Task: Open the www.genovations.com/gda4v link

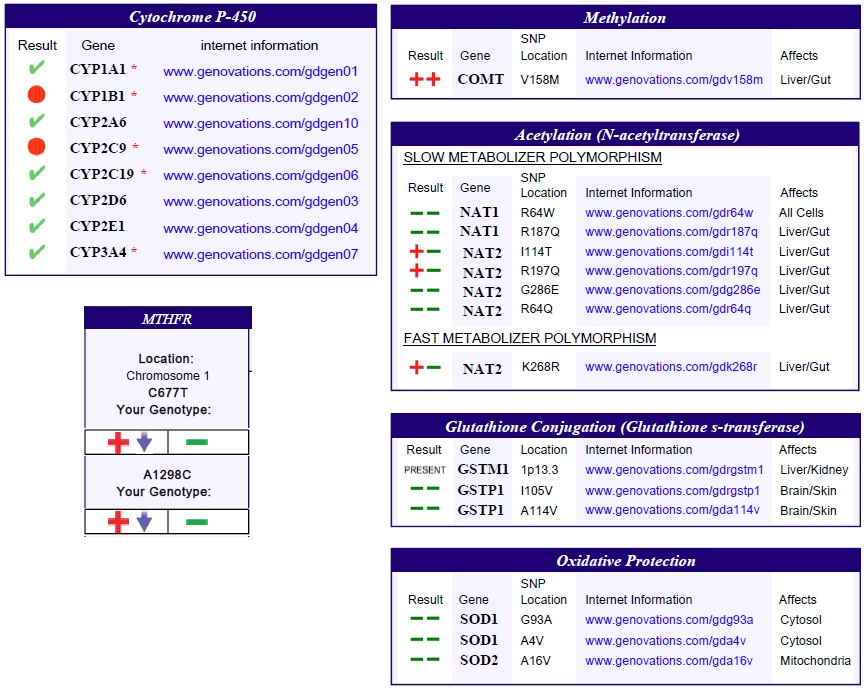Action: (665, 641)
